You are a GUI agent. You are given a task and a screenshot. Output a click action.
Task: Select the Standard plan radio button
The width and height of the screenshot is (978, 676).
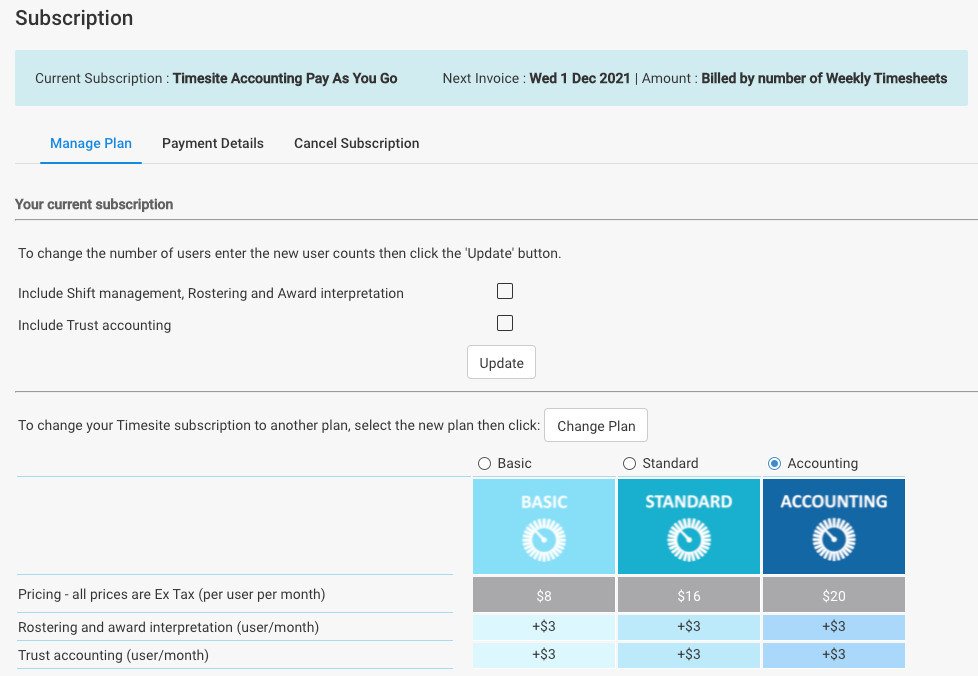click(629, 463)
